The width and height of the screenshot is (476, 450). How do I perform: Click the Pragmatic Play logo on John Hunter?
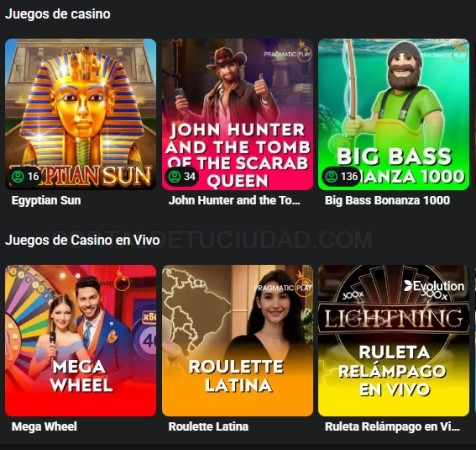coord(288,53)
